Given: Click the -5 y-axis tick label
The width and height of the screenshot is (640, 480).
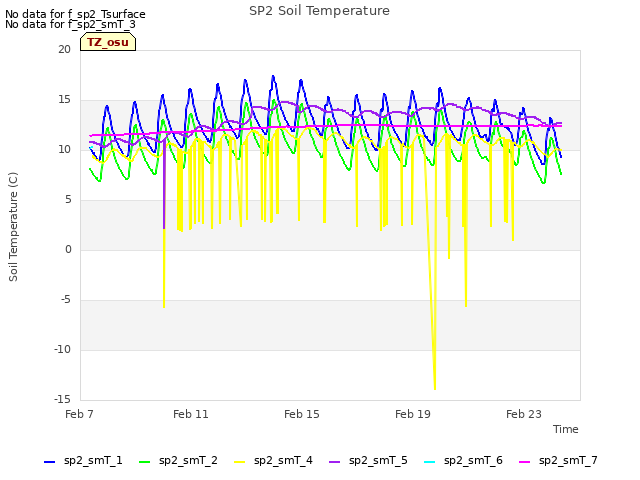Looking at the screenshot, I should [x=66, y=300].
